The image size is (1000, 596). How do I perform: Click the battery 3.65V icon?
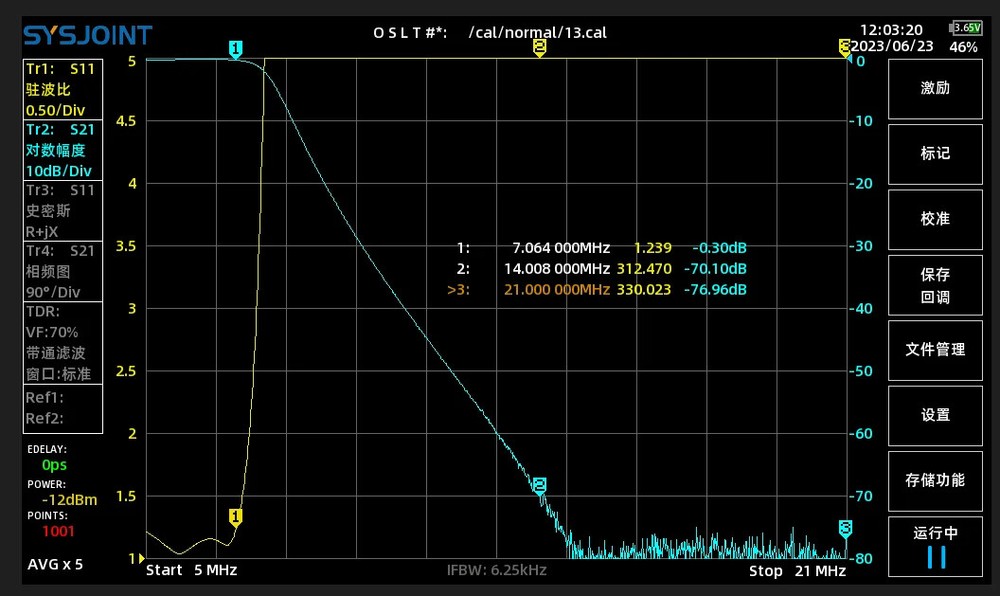point(966,28)
